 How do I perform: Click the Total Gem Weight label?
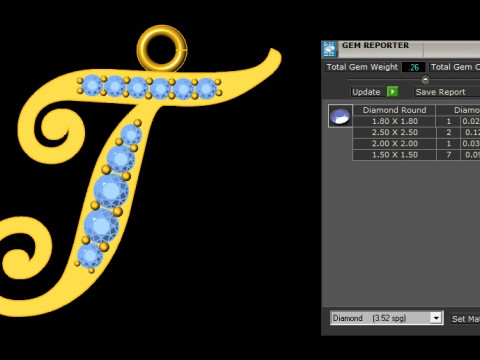362,67
